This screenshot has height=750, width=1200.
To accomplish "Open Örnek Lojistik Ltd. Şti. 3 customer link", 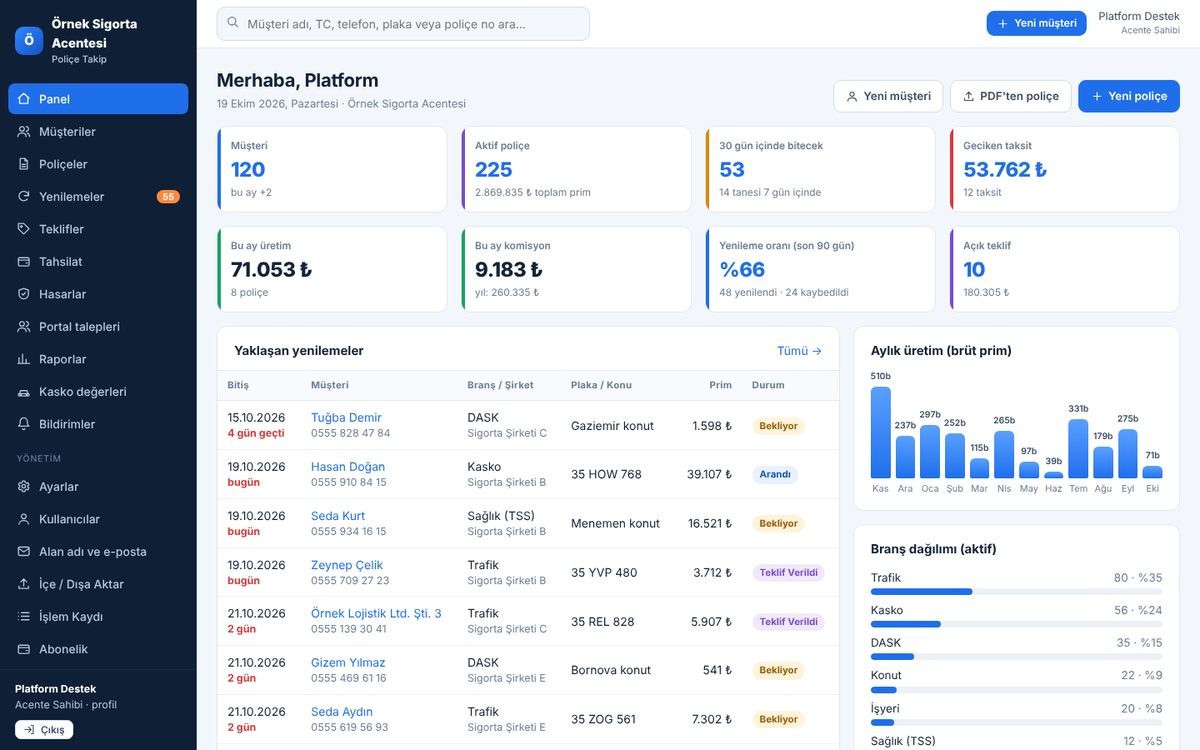I will [x=376, y=613].
